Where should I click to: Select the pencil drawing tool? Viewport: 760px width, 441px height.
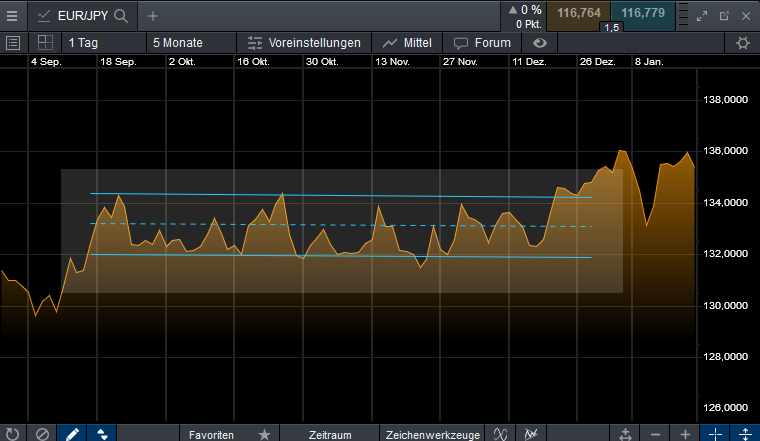click(x=71, y=434)
